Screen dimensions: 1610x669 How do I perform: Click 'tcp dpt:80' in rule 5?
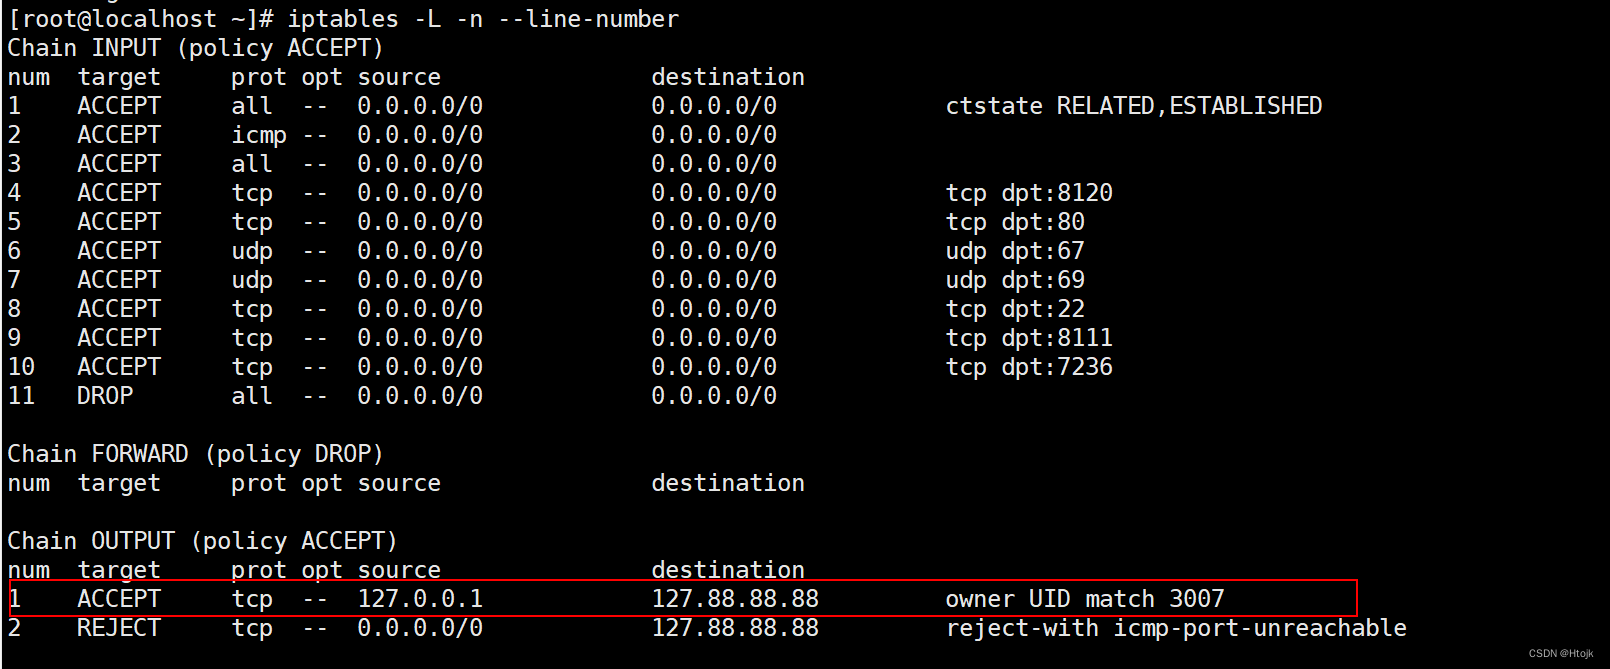[x=1015, y=222]
